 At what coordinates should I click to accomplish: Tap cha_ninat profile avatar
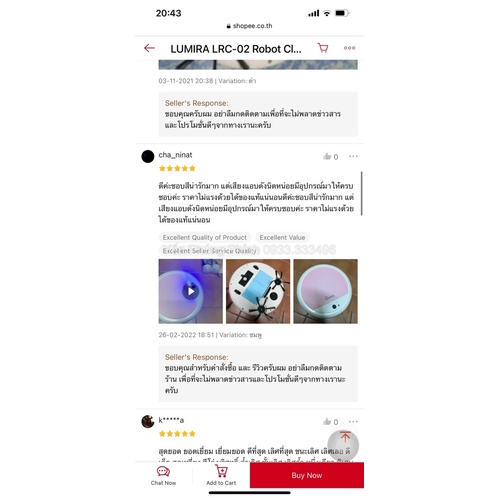[148, 156]
